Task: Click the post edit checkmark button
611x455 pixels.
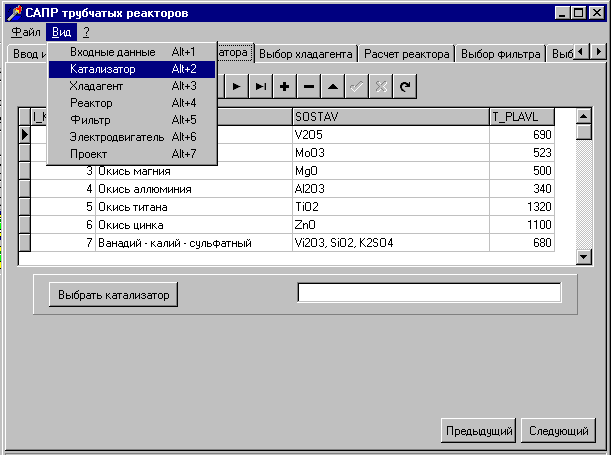Action: (356, 87)
